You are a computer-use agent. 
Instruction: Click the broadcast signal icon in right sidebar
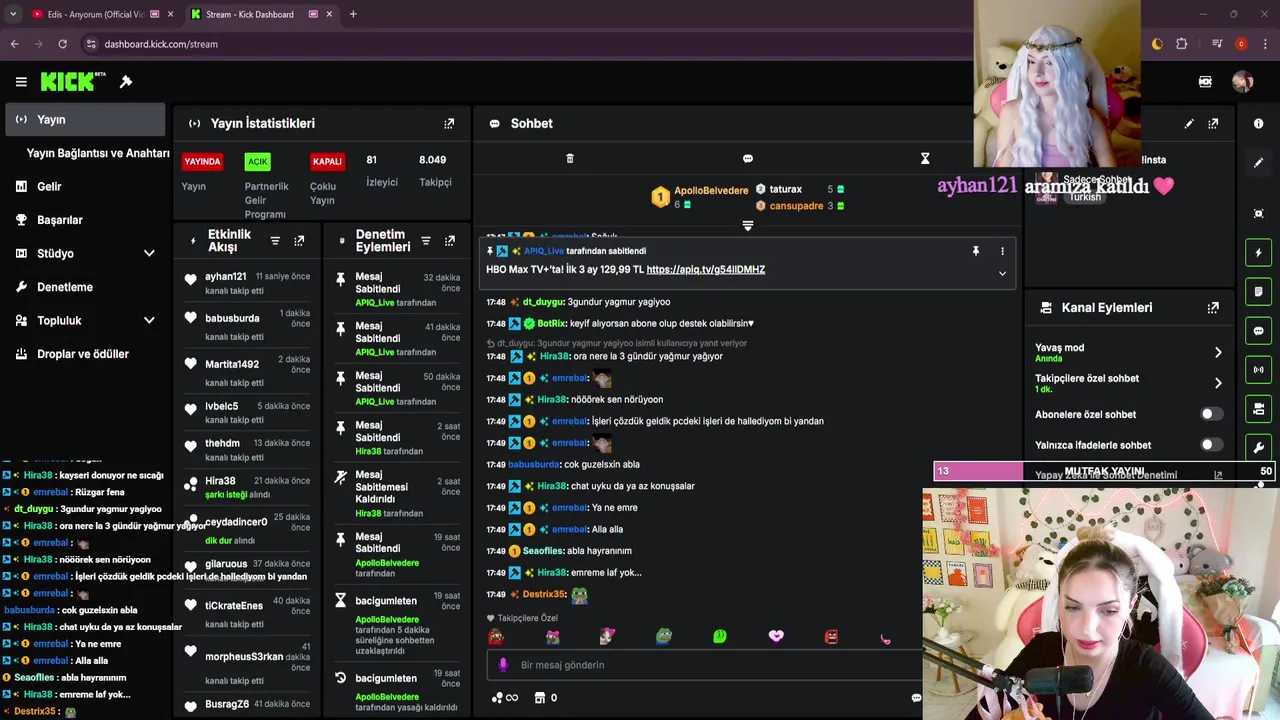tap(1258, 370)
